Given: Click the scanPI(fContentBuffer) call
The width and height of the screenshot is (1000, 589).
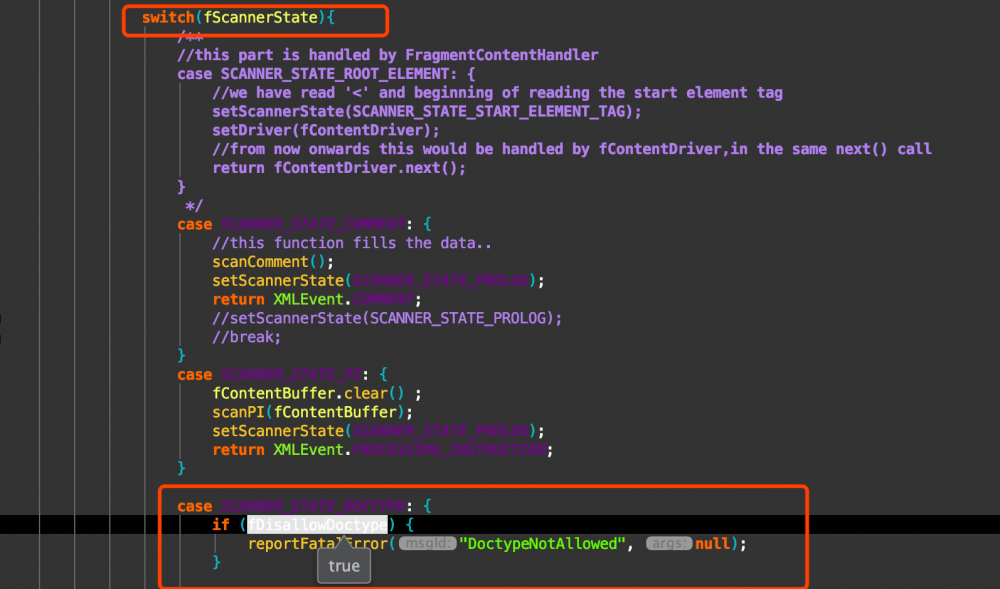Looking at the screenshot, I should 312,412.
